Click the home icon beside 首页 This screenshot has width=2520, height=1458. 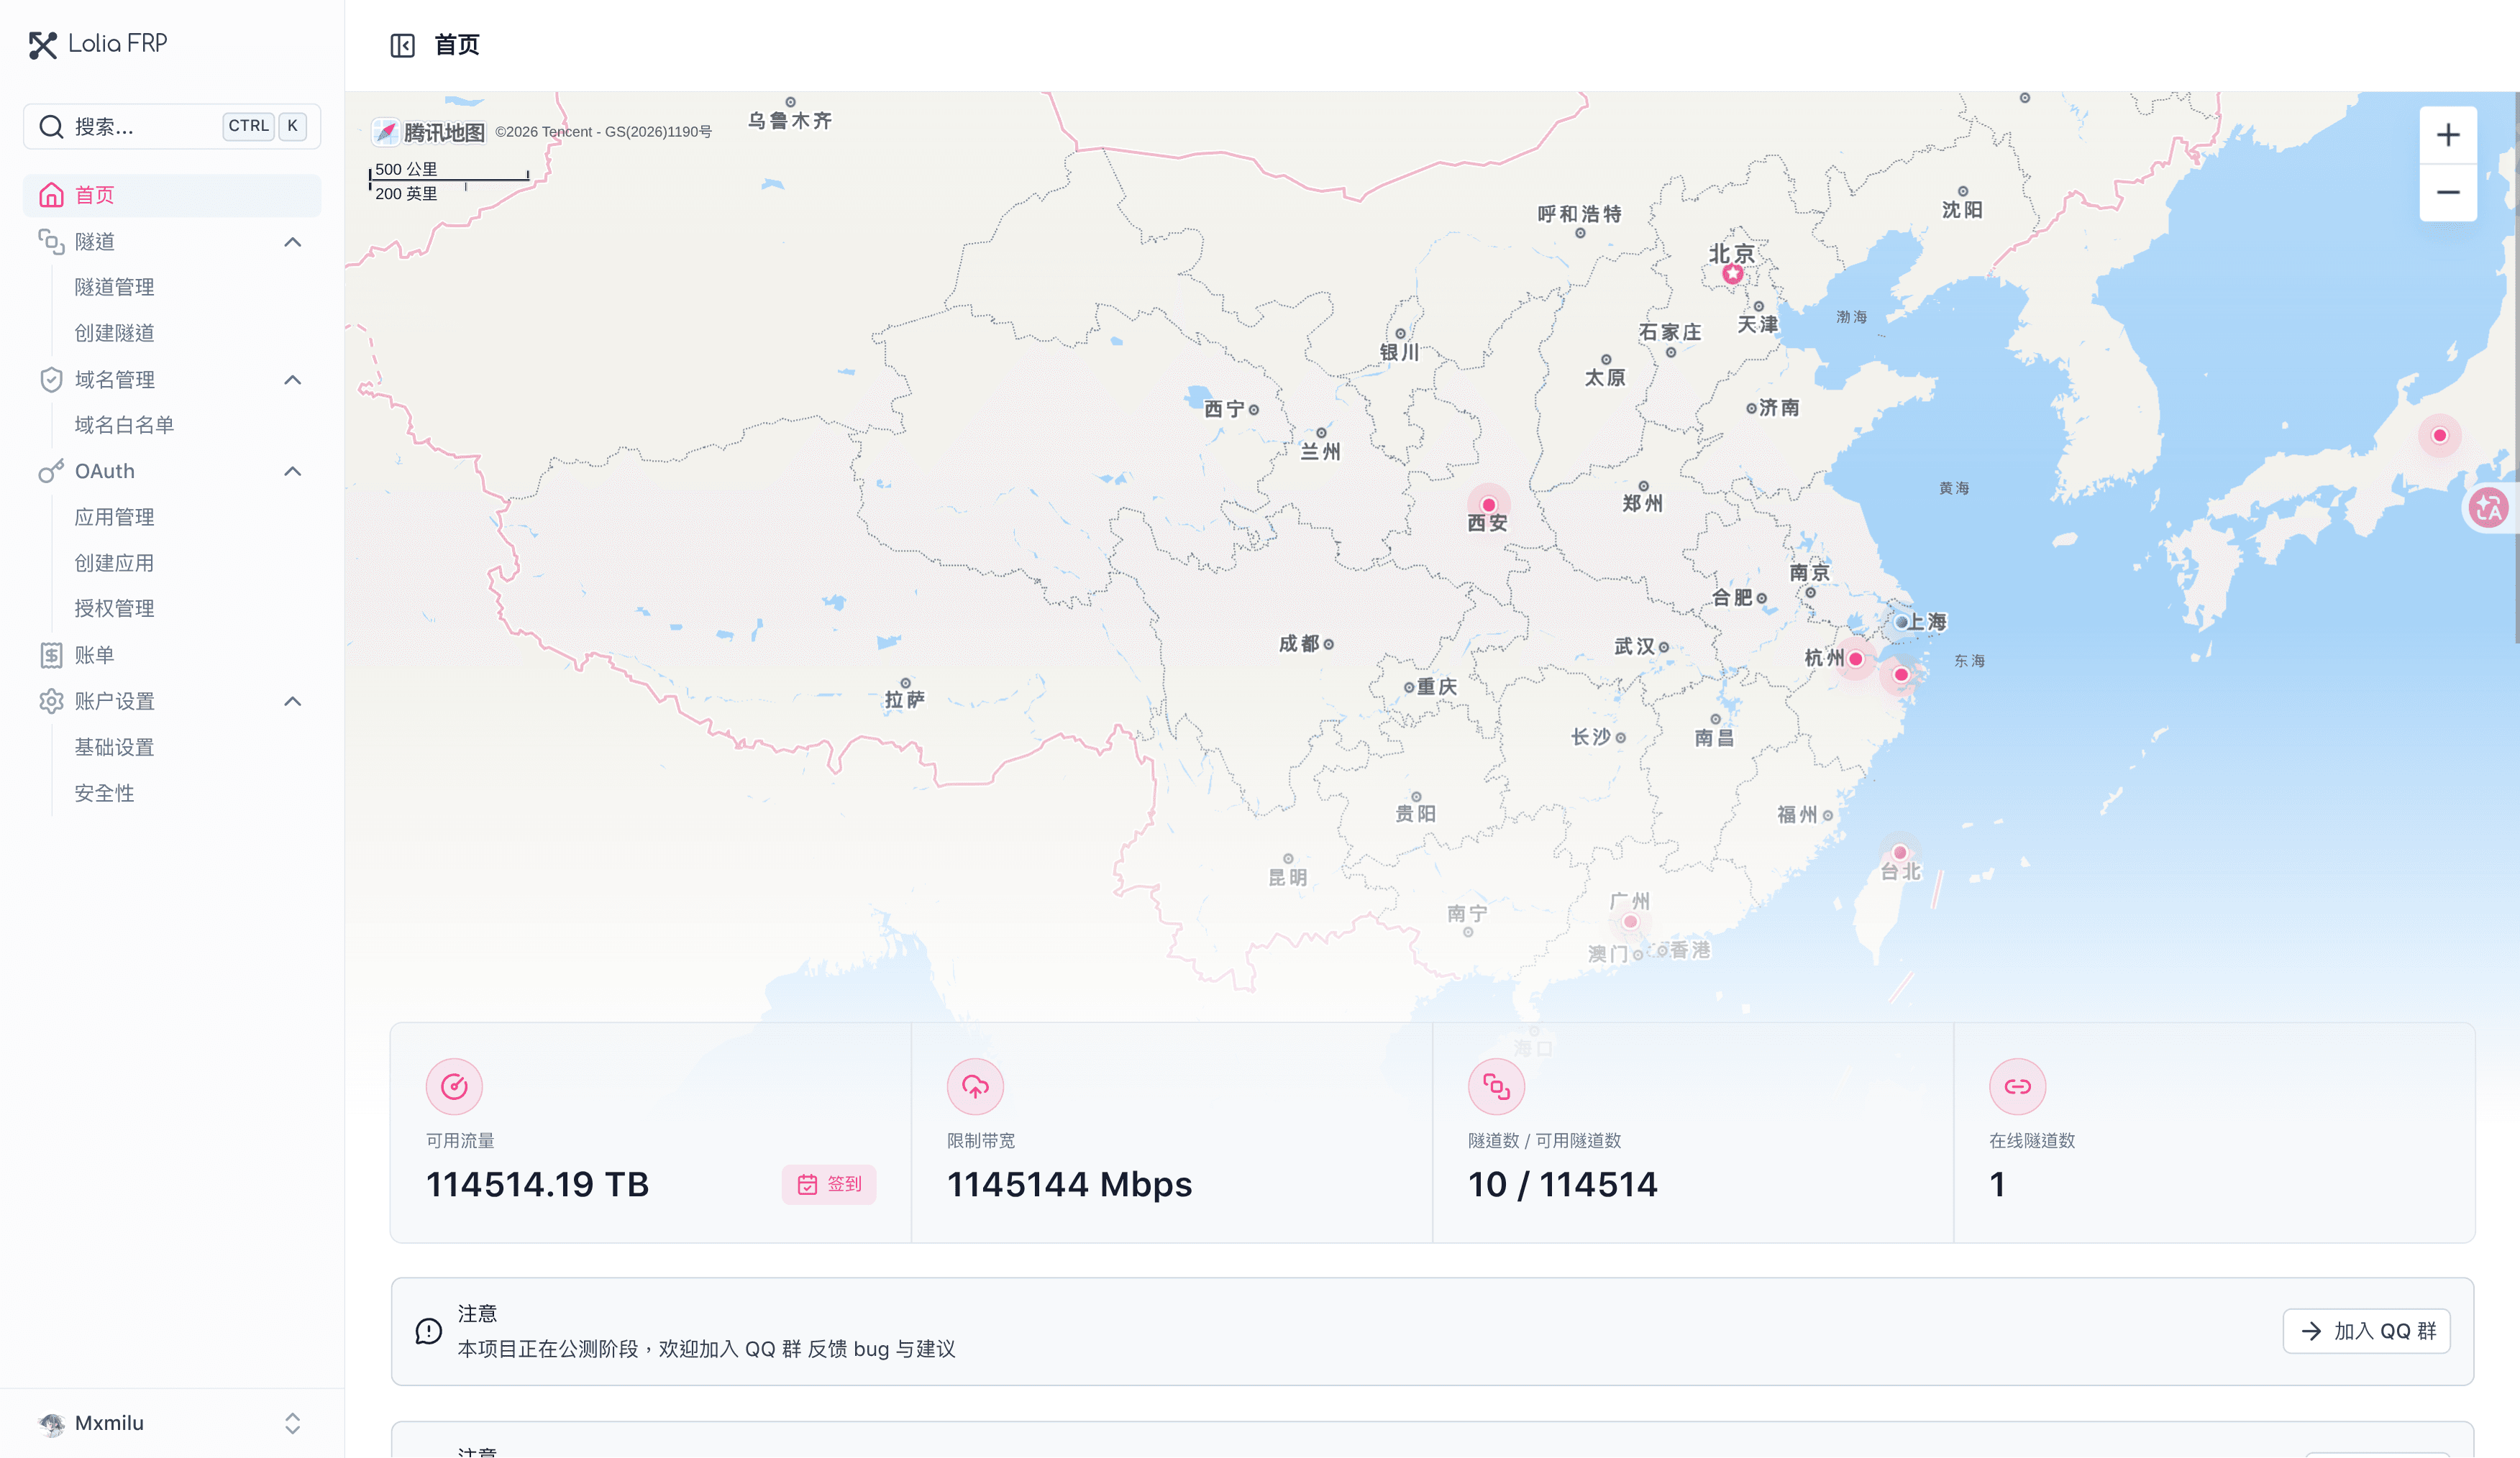(51, 195)
